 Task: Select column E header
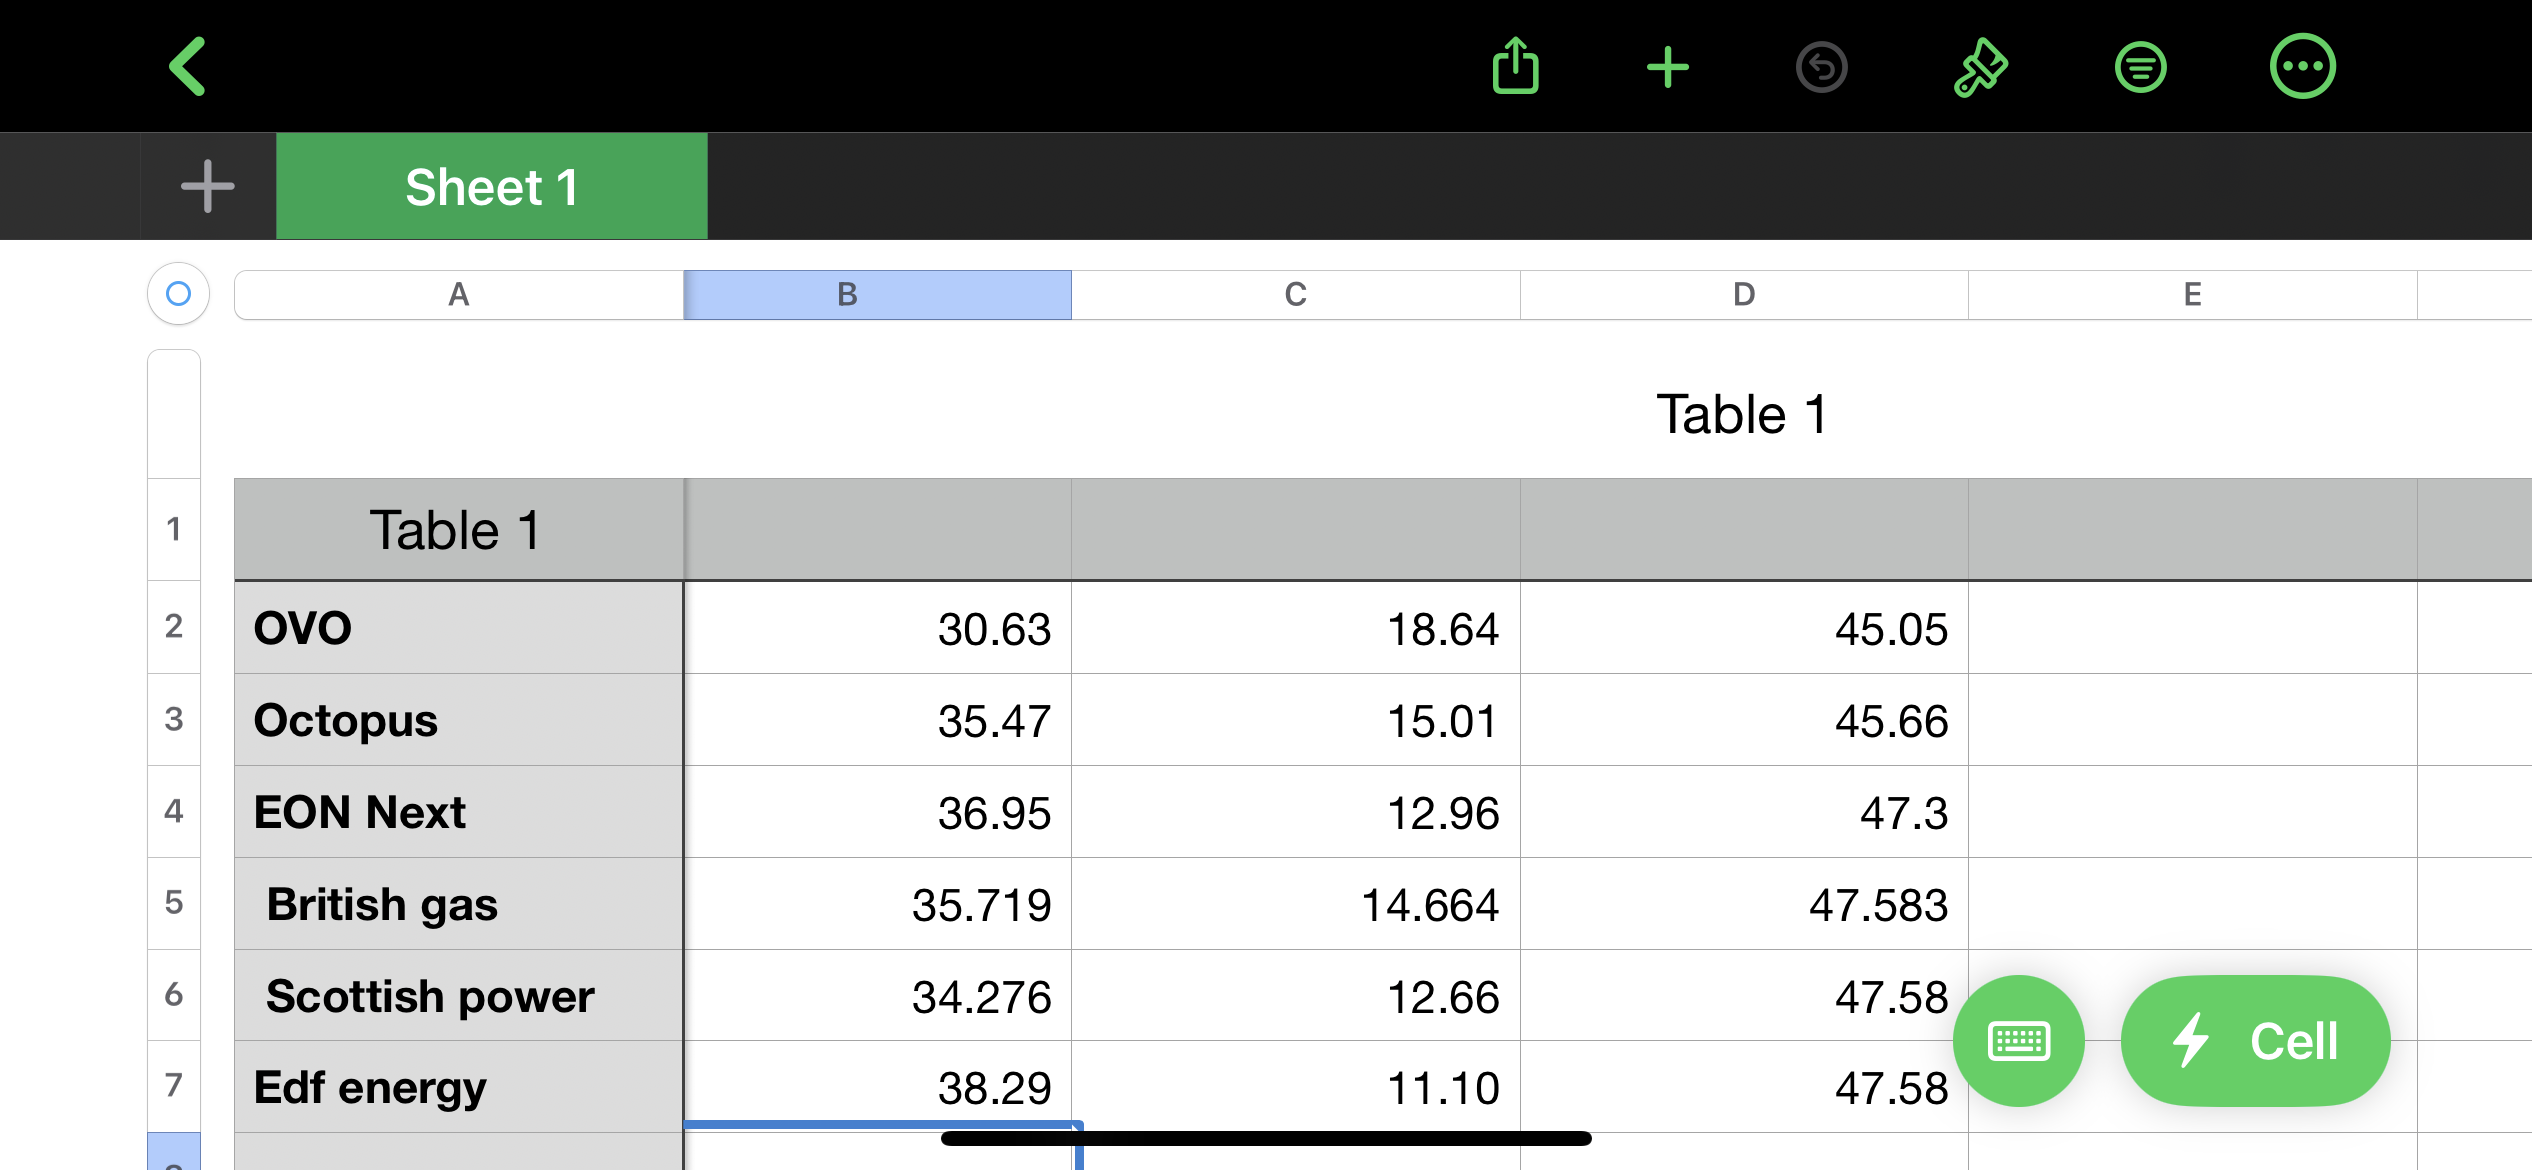(x=2192, y=295)
